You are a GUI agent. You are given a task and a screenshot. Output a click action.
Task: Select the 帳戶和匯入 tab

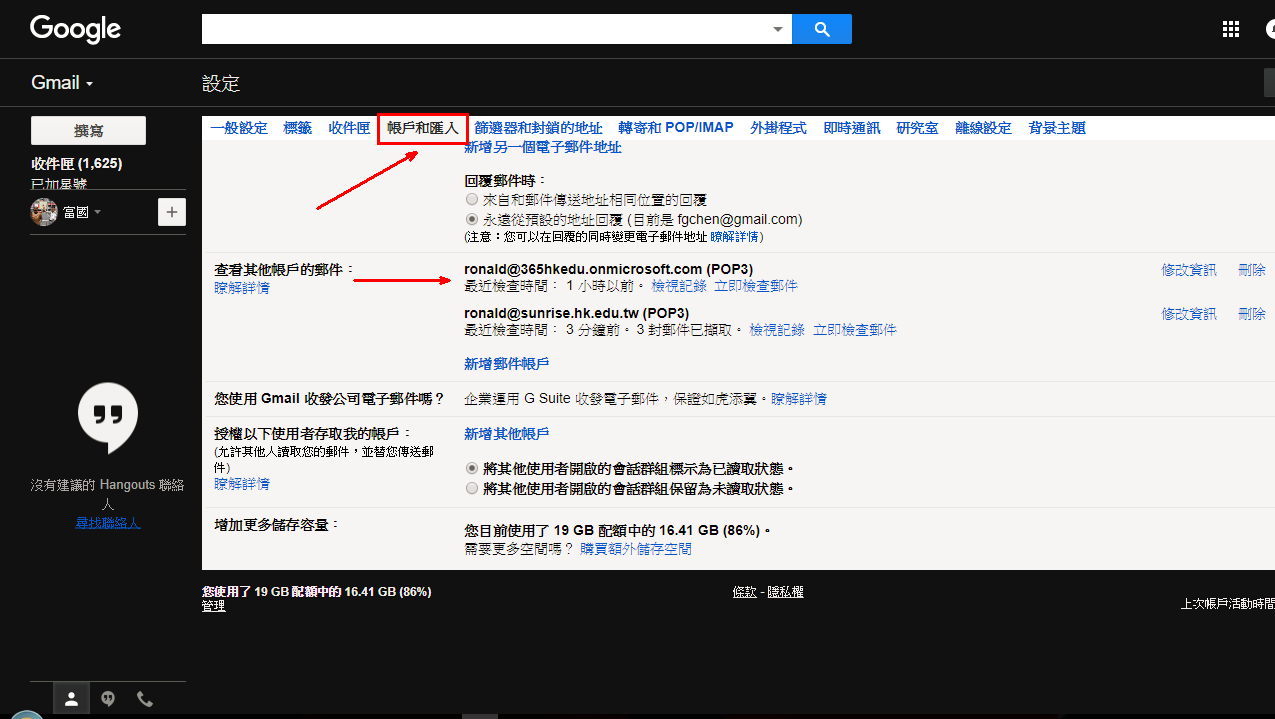(423, 128)
